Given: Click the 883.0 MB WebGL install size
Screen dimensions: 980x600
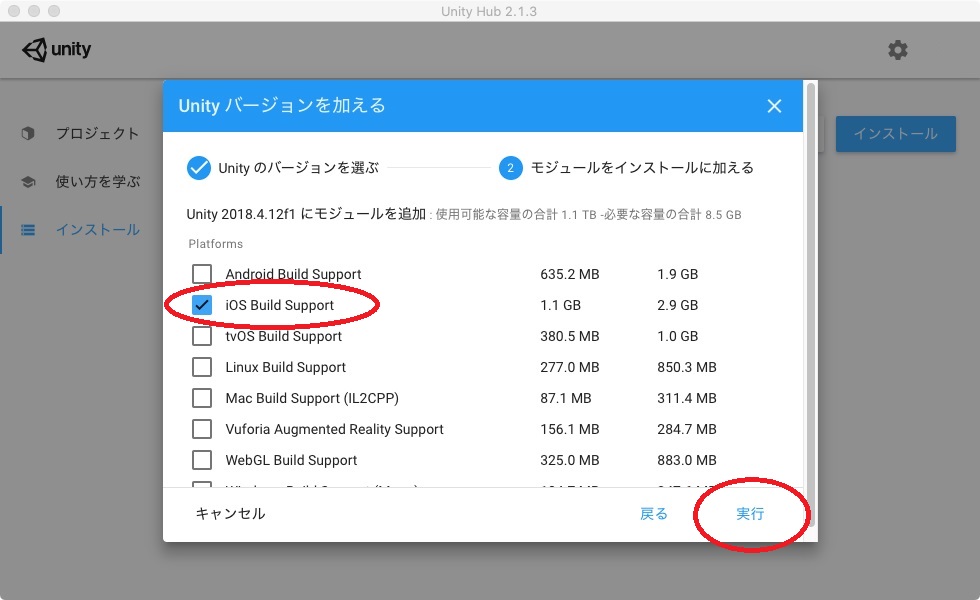Looking at the screenshot, I should click(x=686, y=461).
